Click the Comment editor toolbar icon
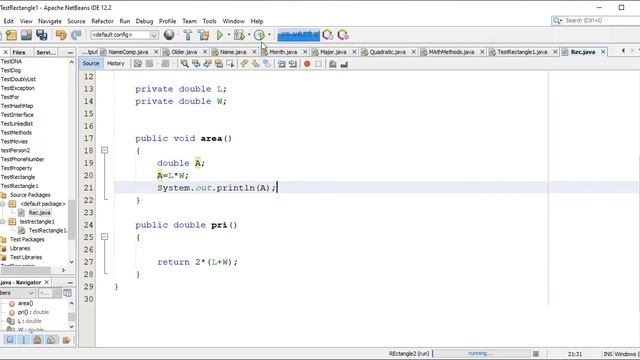Screen dimensions: 640x360 click(x=333, y=64)
